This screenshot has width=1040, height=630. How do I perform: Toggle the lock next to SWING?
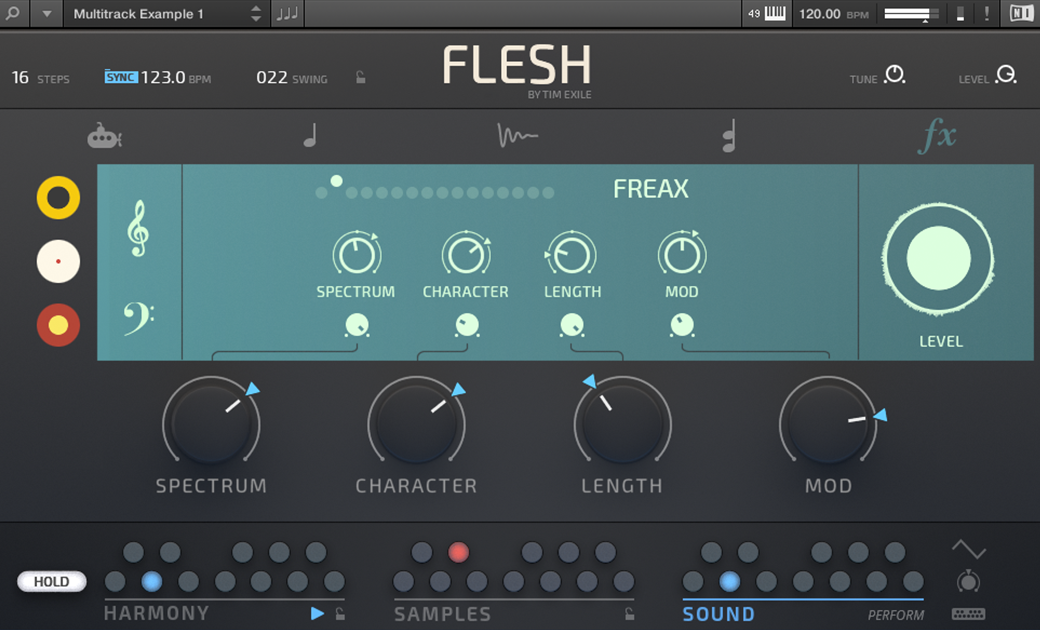pos(360,78)
